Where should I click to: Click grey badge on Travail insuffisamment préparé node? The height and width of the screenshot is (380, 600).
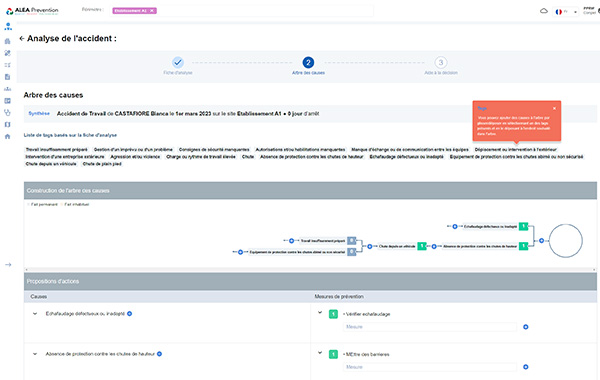[352, 241]
